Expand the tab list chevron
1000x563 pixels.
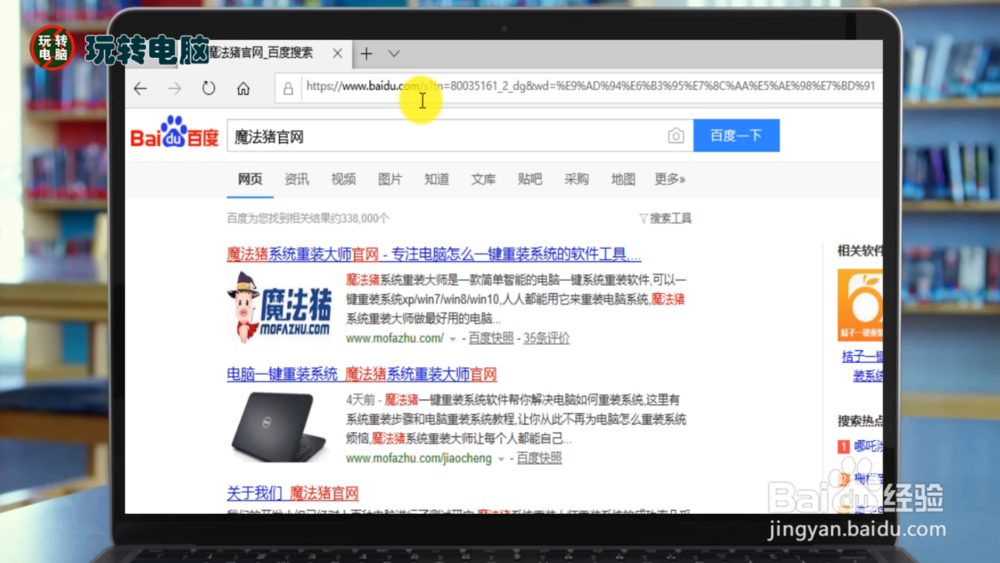(x=394, y=54)
